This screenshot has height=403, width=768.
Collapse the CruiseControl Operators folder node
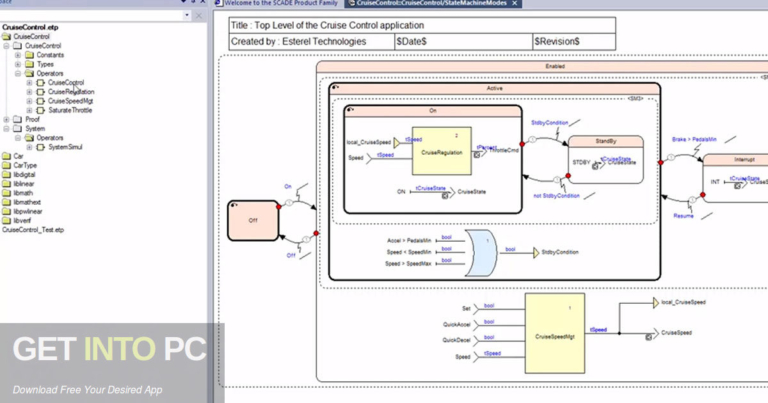point(18,73)
